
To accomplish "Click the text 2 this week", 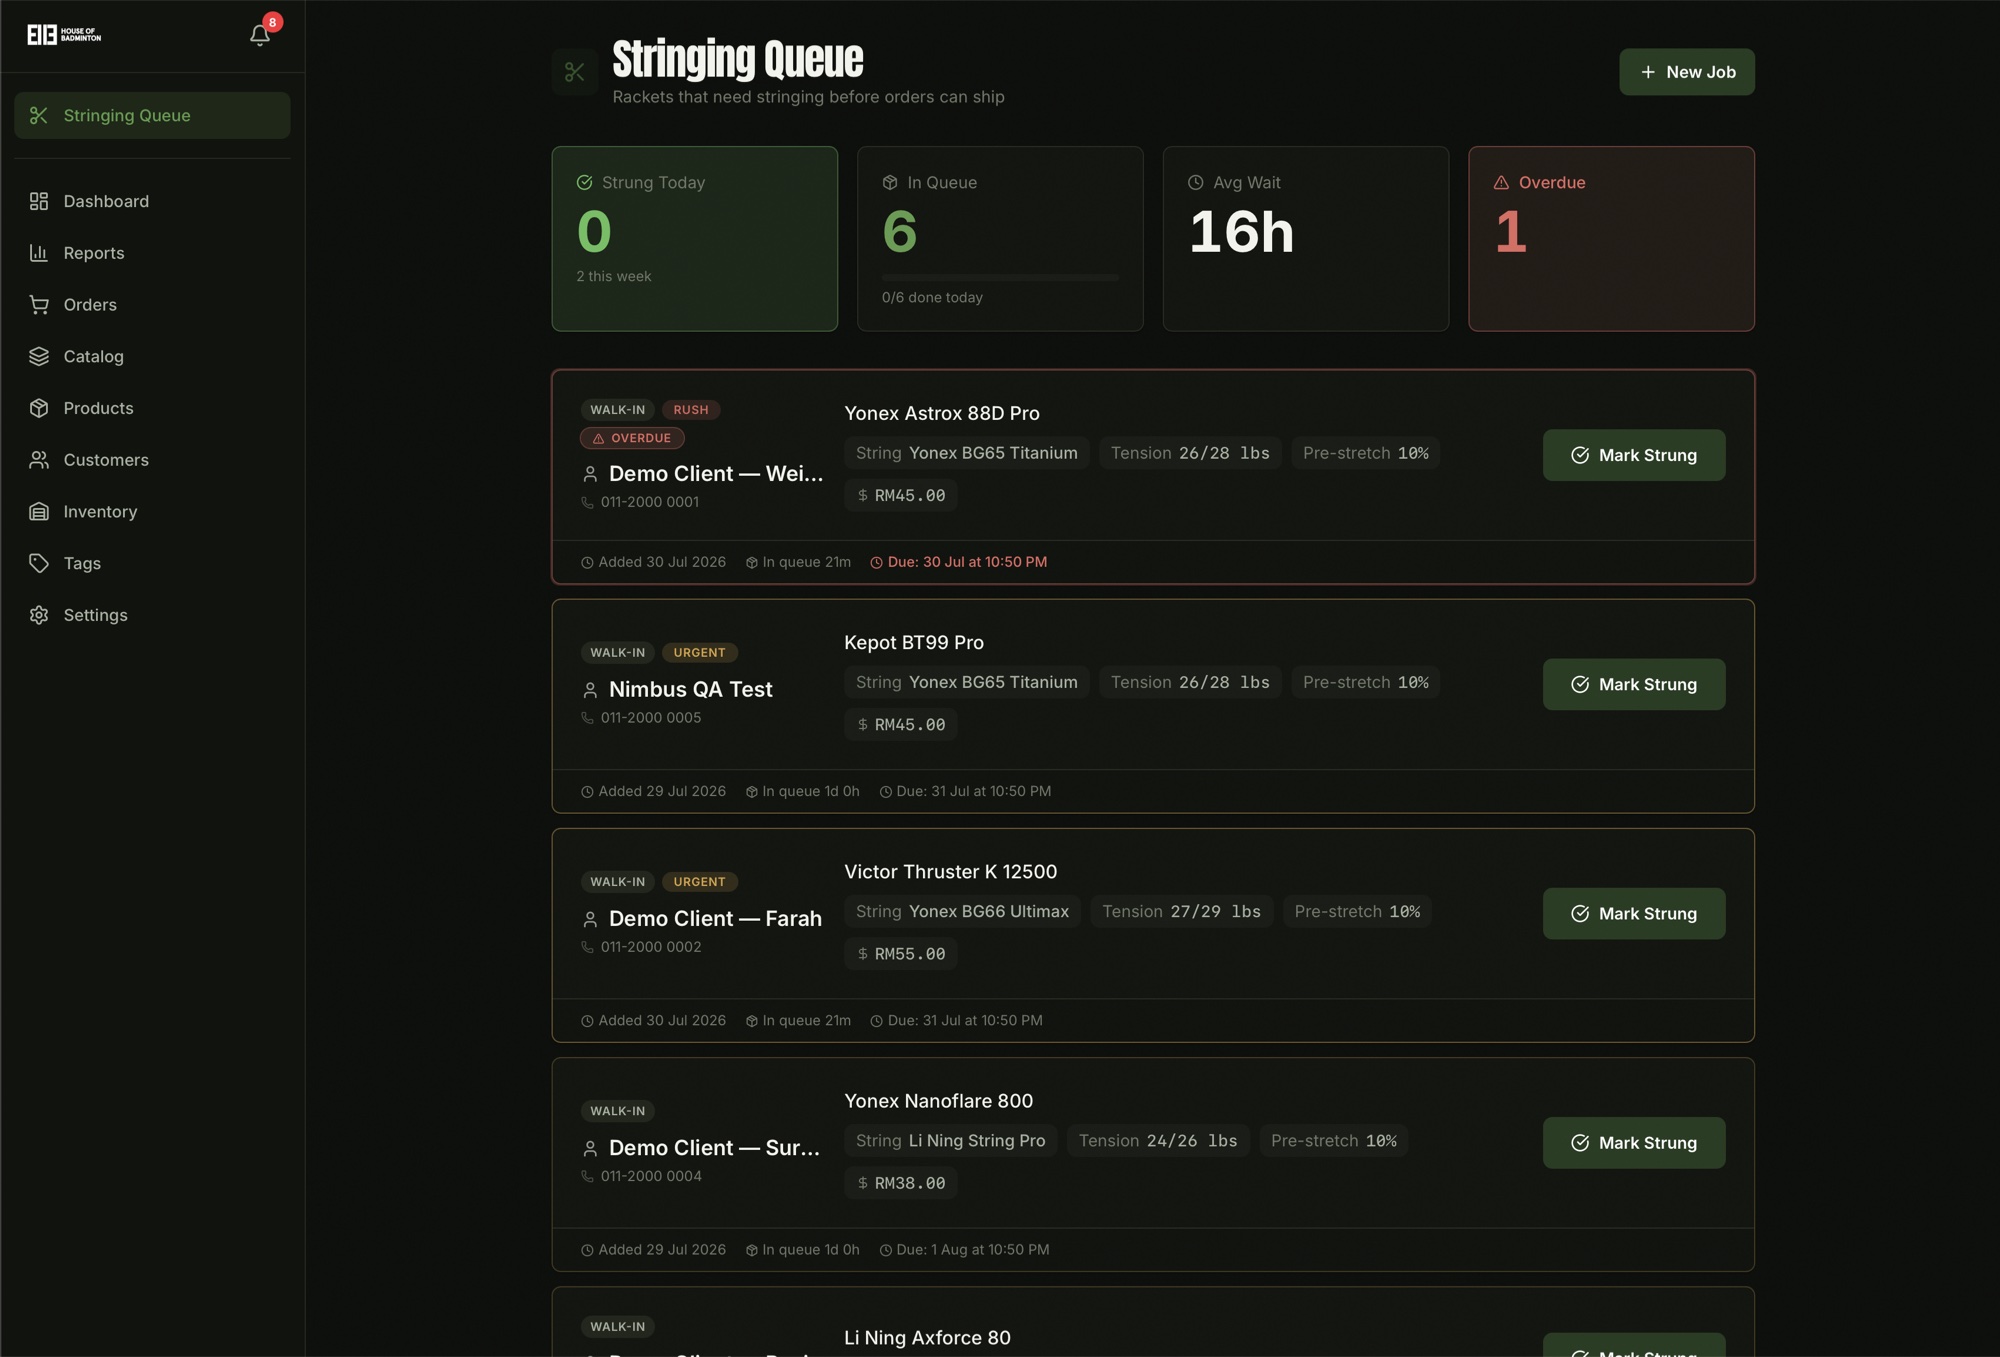I will coord(614,277).
